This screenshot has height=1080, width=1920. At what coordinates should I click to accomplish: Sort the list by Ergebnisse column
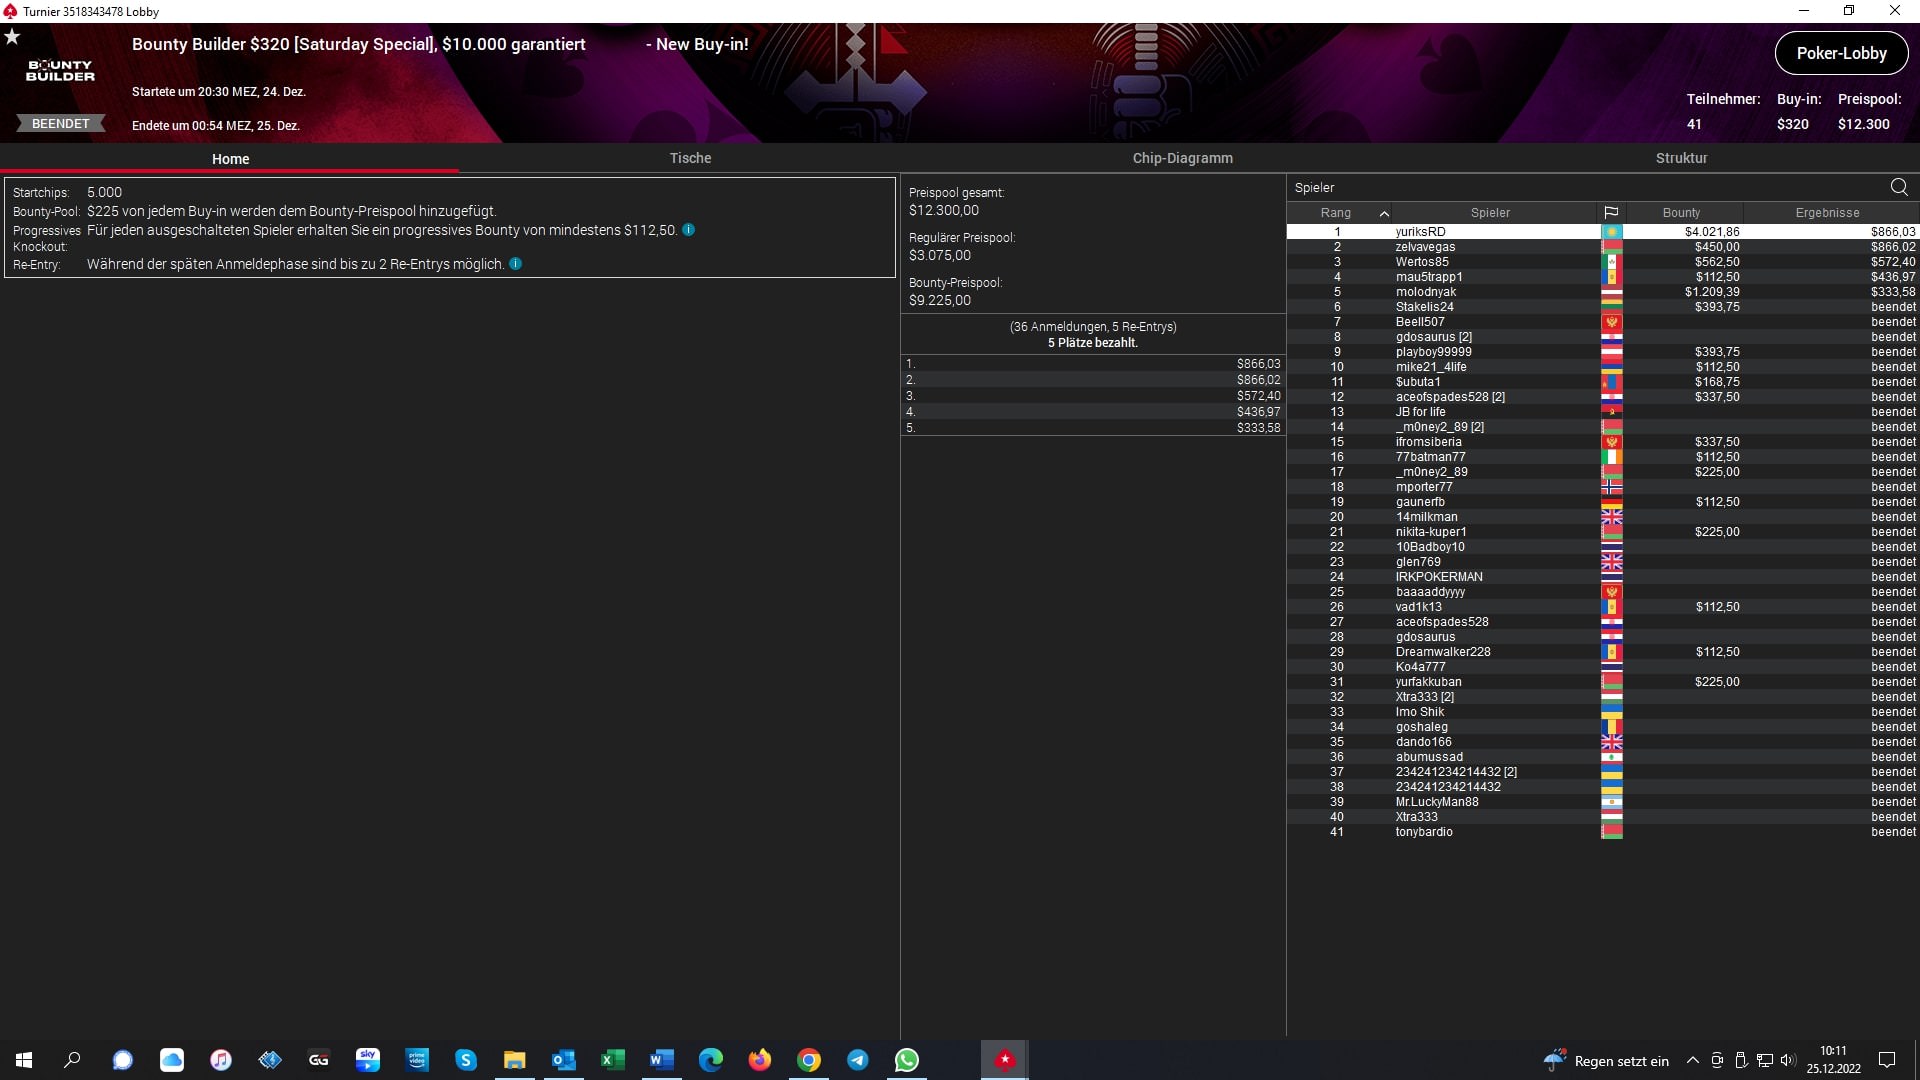(x=1826, y=213)
